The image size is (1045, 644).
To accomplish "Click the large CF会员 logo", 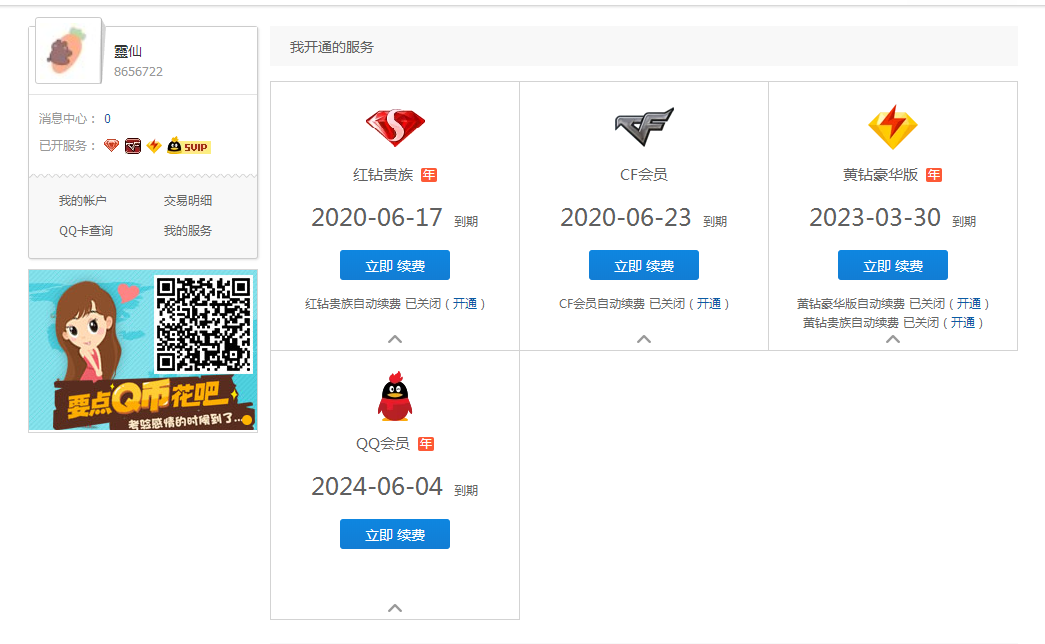I will 644,127.
